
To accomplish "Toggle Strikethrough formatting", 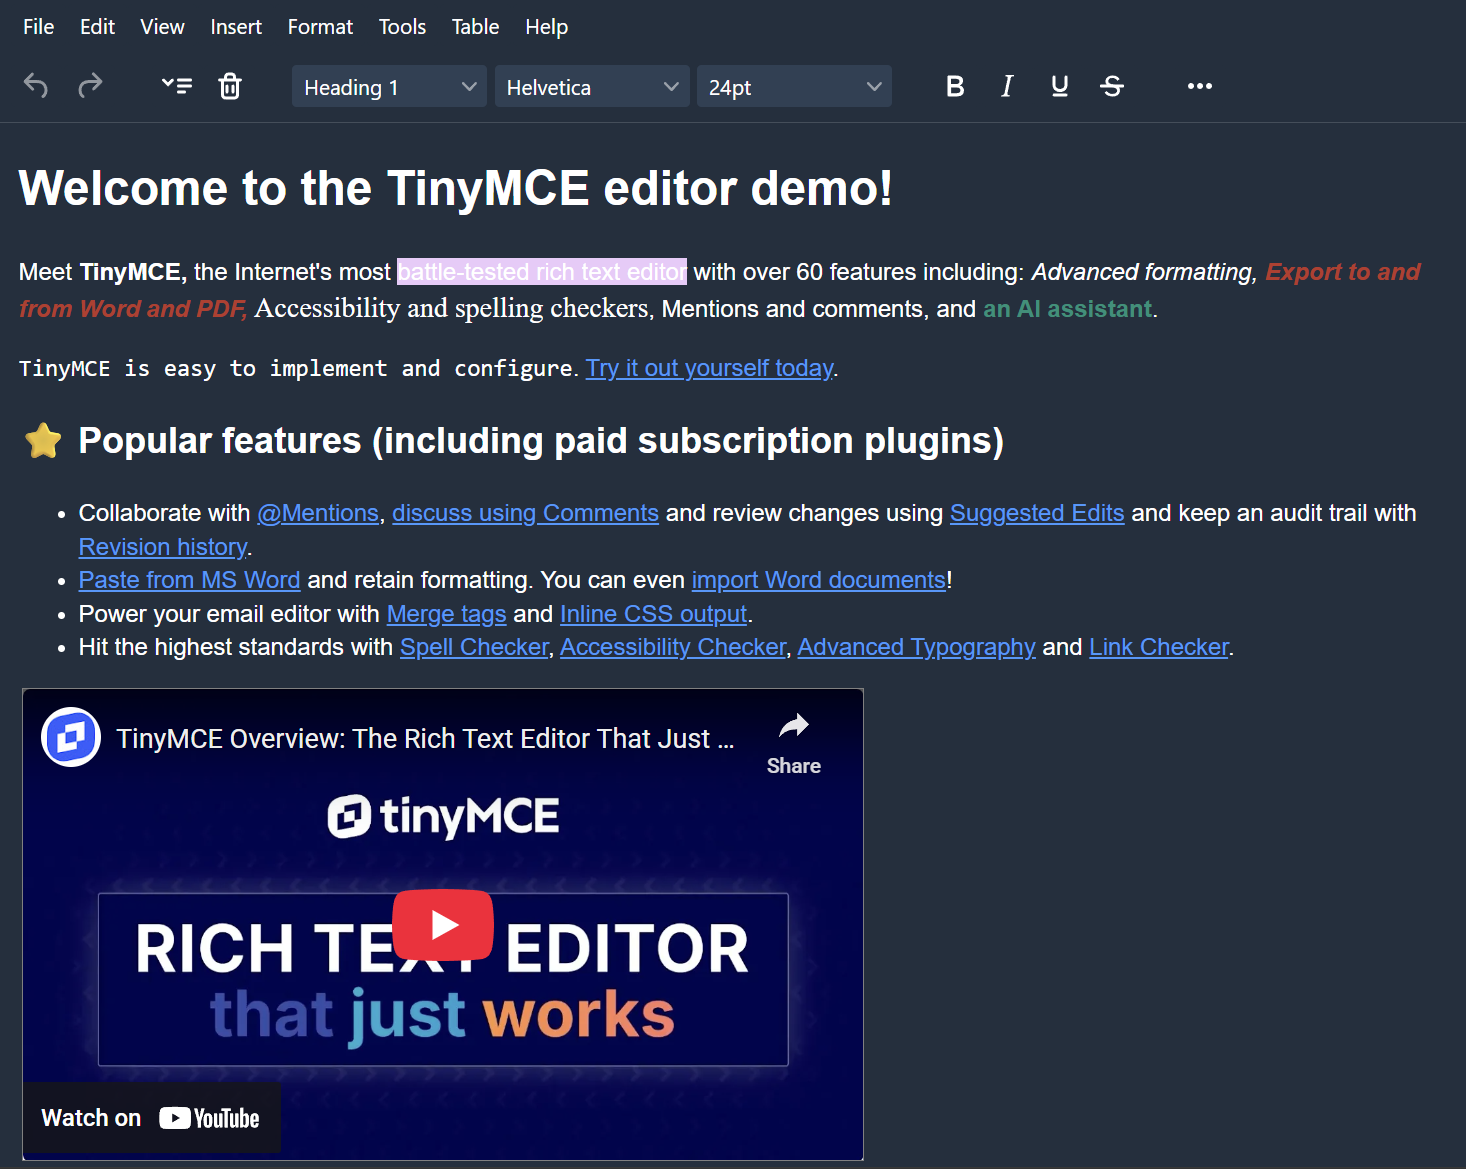I will point(1112,86).
